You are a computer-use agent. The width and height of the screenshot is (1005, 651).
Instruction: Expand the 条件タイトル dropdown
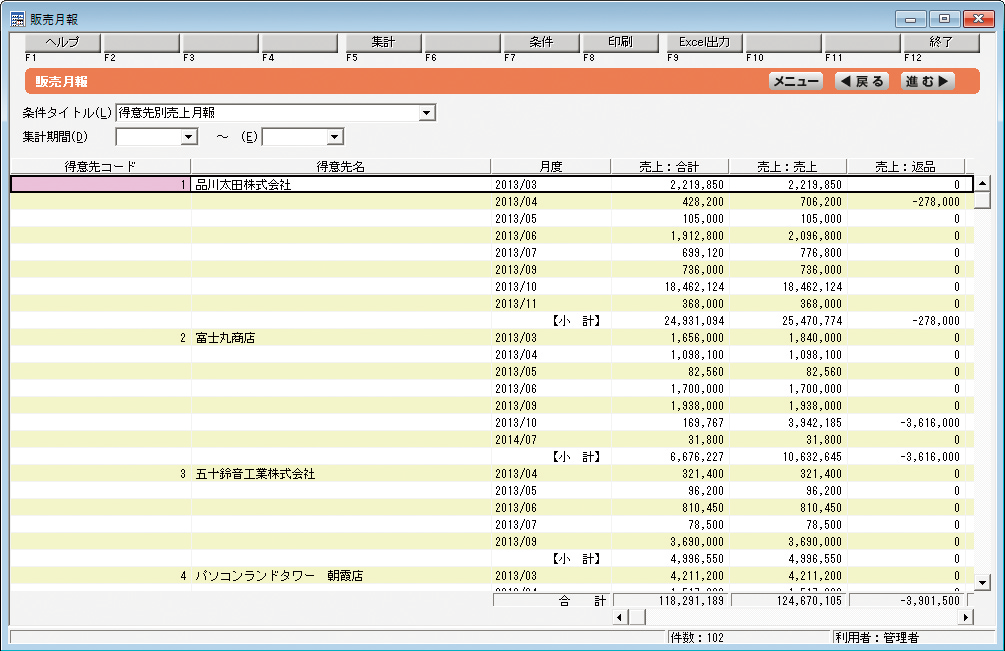(427, 113)
